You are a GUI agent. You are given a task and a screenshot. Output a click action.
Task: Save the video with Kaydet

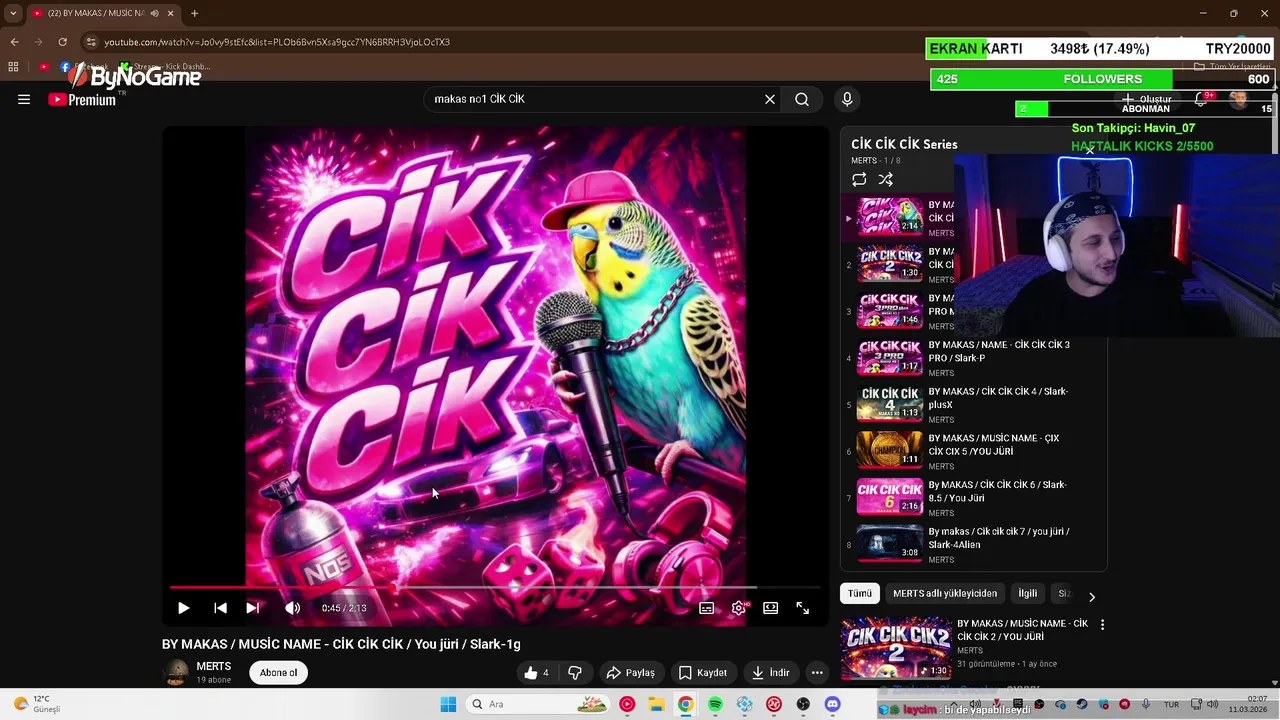tap(703, 673)
